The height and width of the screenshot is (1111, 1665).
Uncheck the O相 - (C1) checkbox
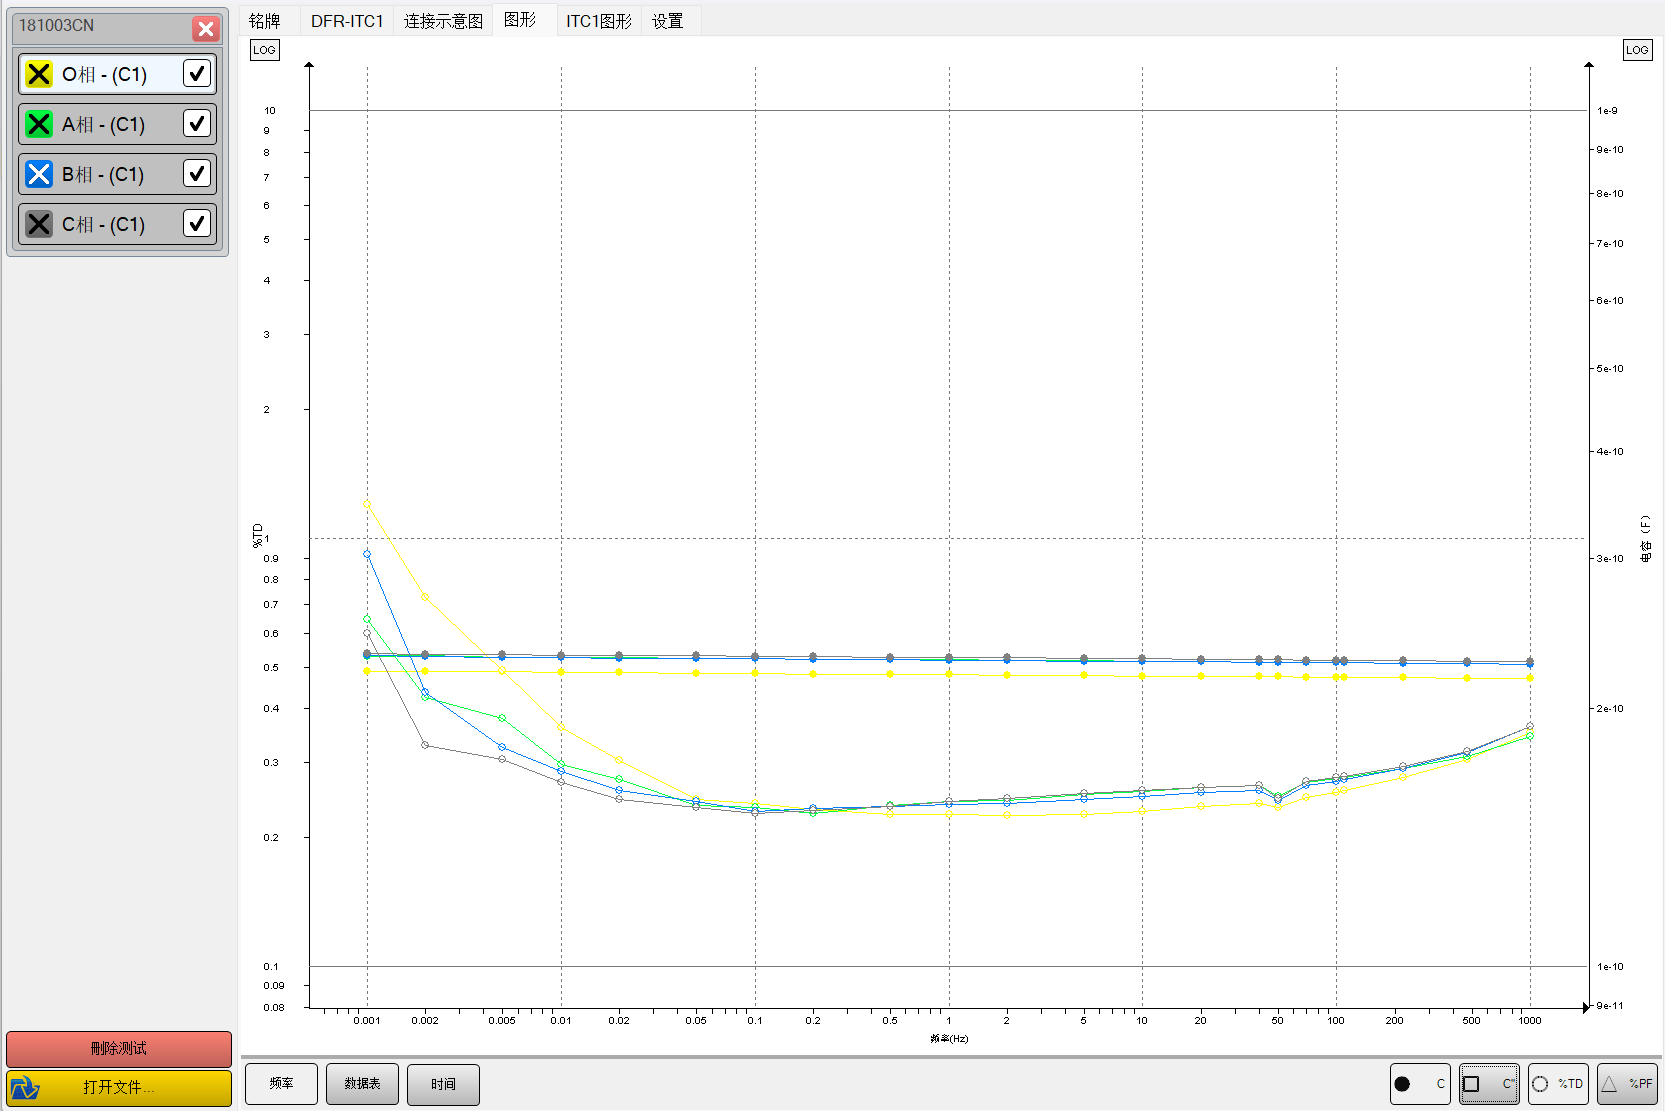tap(197, 73)
